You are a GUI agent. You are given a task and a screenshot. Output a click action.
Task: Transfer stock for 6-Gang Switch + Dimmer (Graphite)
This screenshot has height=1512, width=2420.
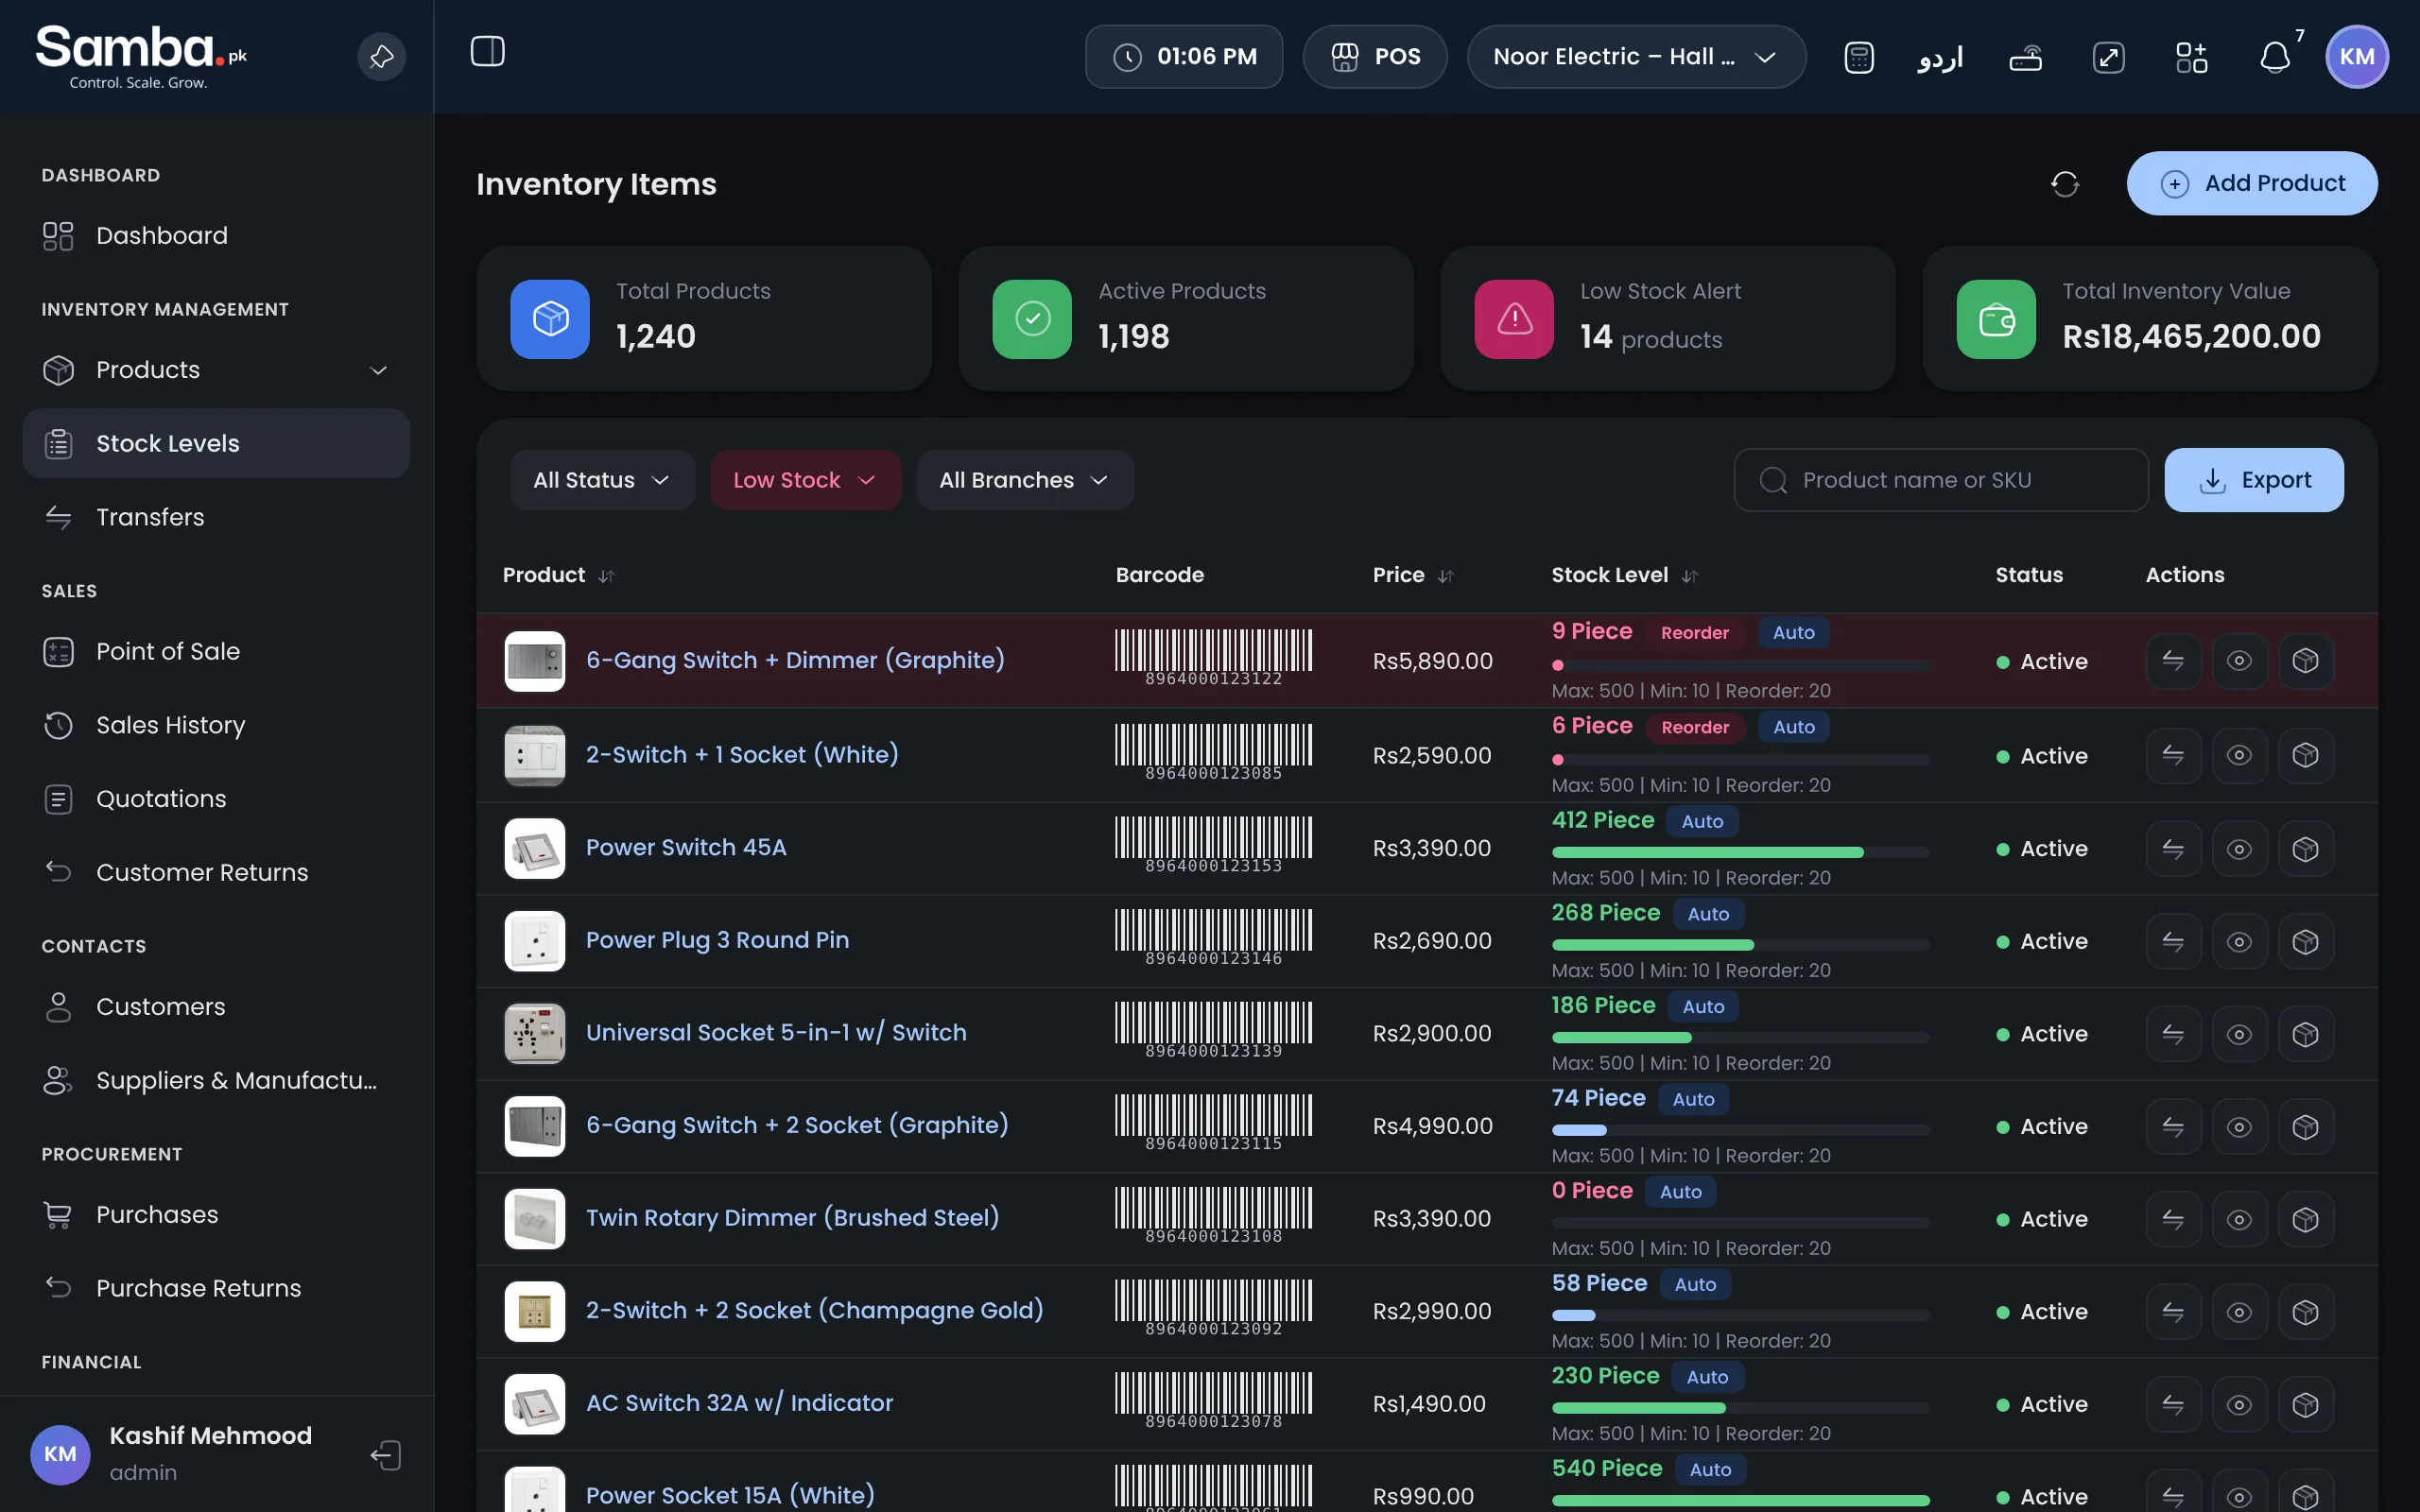pos(2172,661)
